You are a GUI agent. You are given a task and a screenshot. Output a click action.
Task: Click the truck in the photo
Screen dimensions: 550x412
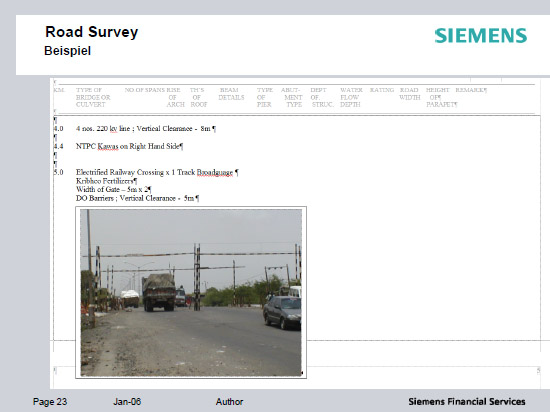[x=159, y=292]
